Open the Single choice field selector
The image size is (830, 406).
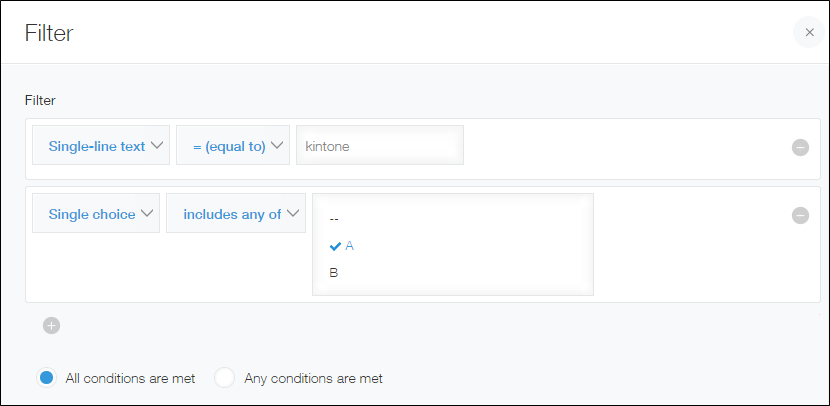pyautogui.click(x=95, y=214)
